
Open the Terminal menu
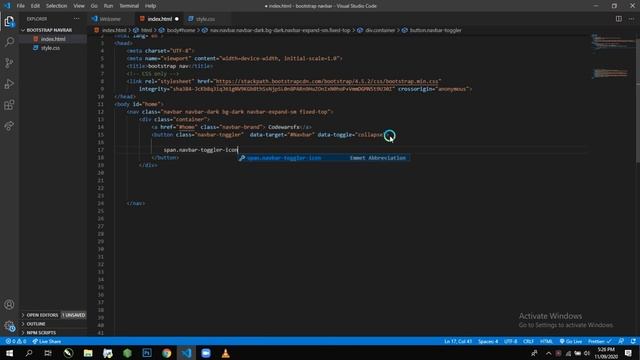coord(129,6)
